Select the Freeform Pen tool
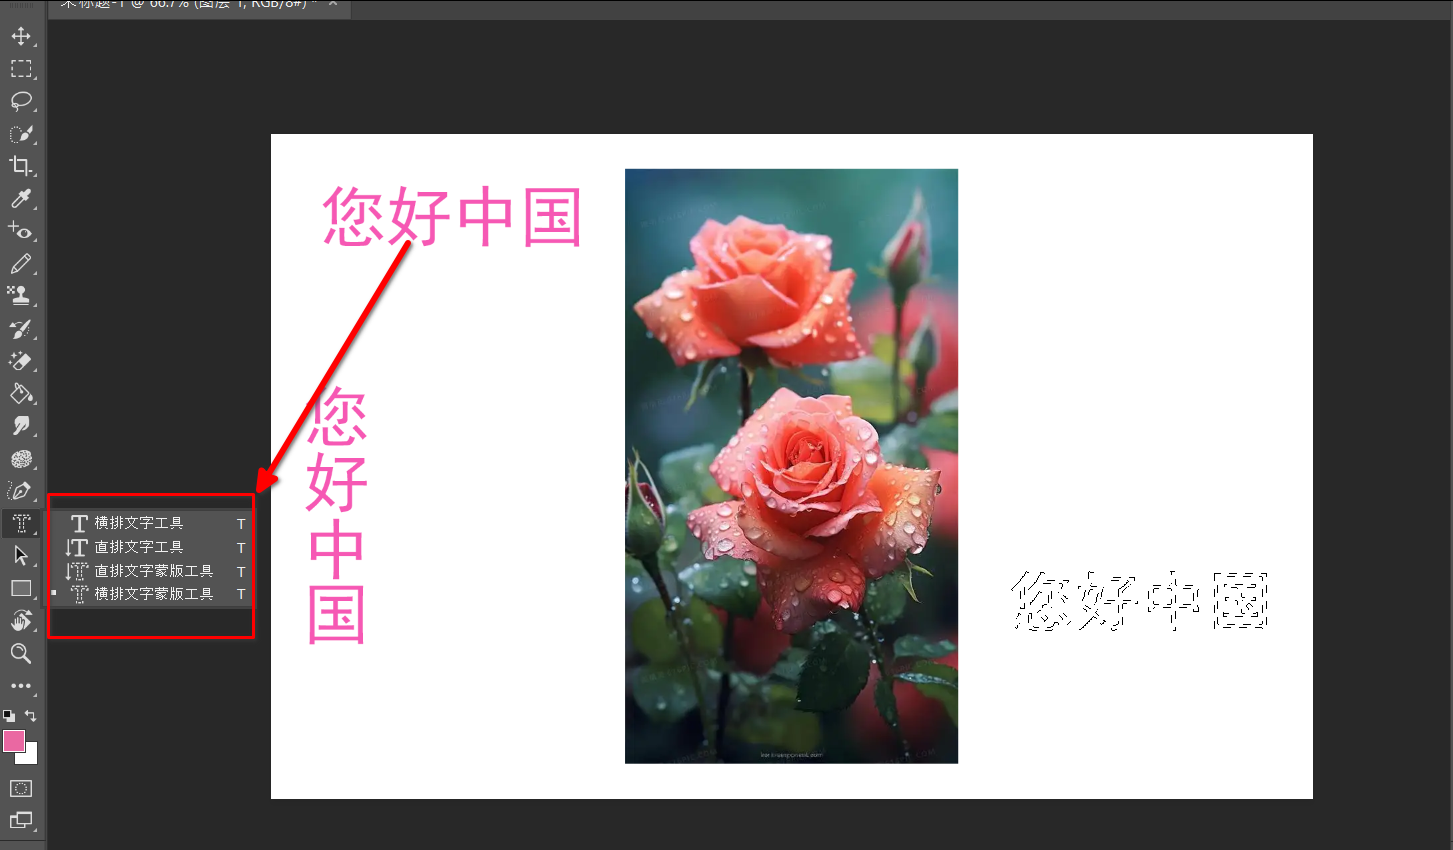 [21, 491]
